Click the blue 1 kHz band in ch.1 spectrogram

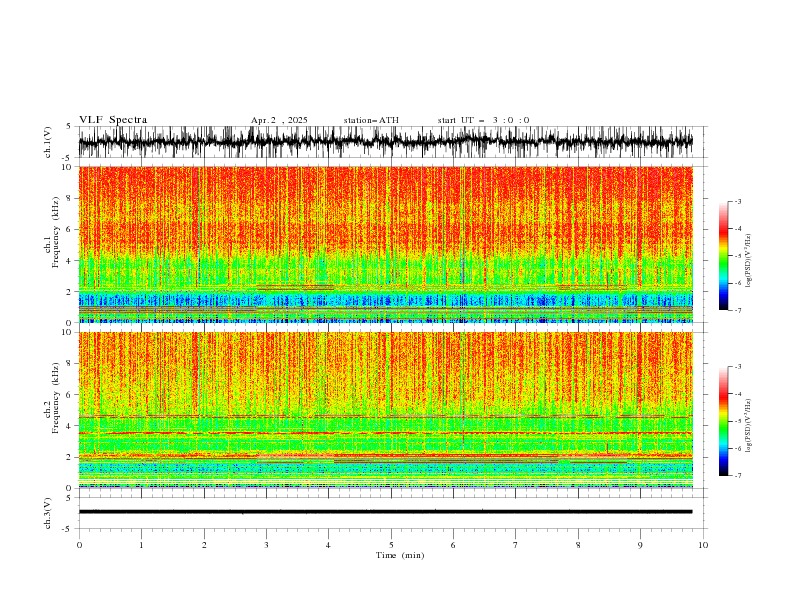click(385, 300)
